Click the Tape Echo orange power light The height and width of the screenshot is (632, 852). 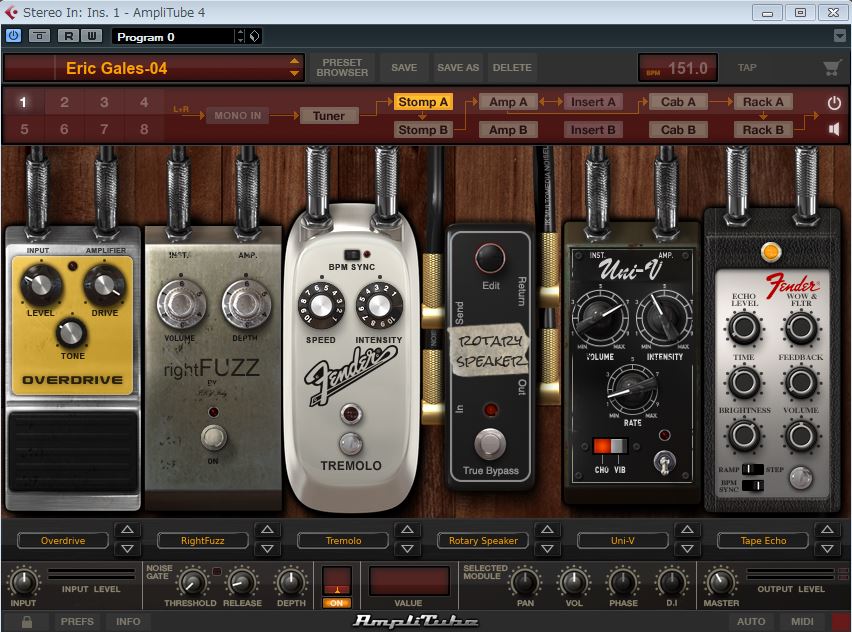(x=770, y=251)
